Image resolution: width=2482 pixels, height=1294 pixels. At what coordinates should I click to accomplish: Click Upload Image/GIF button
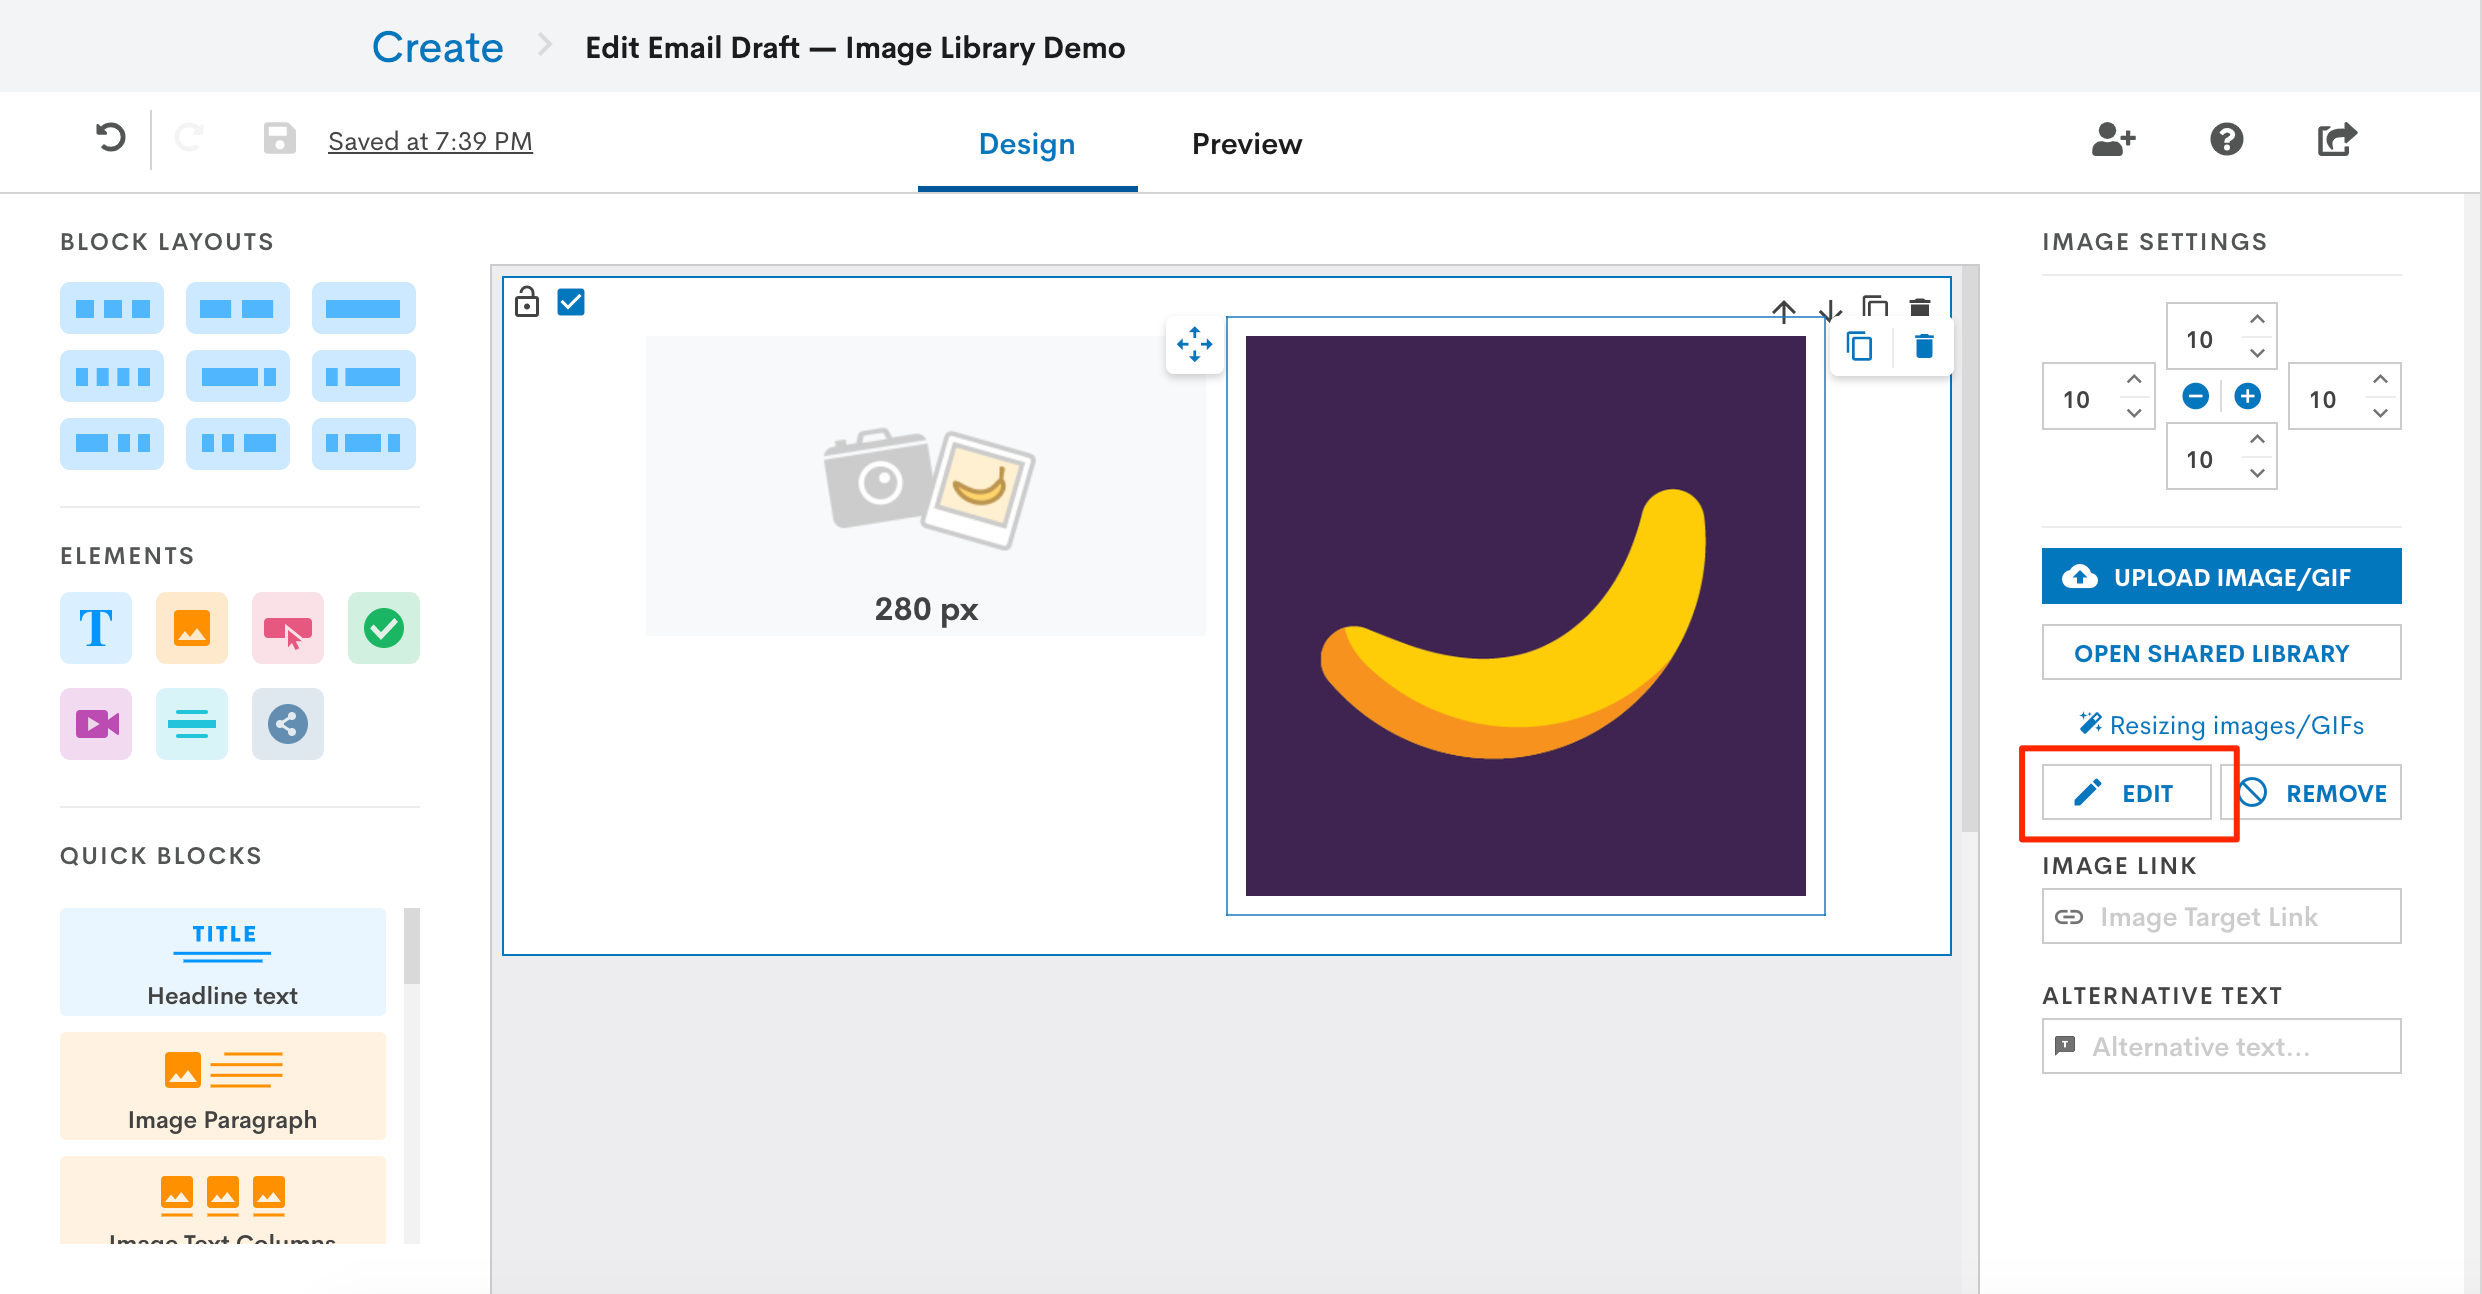point(2221,577)
